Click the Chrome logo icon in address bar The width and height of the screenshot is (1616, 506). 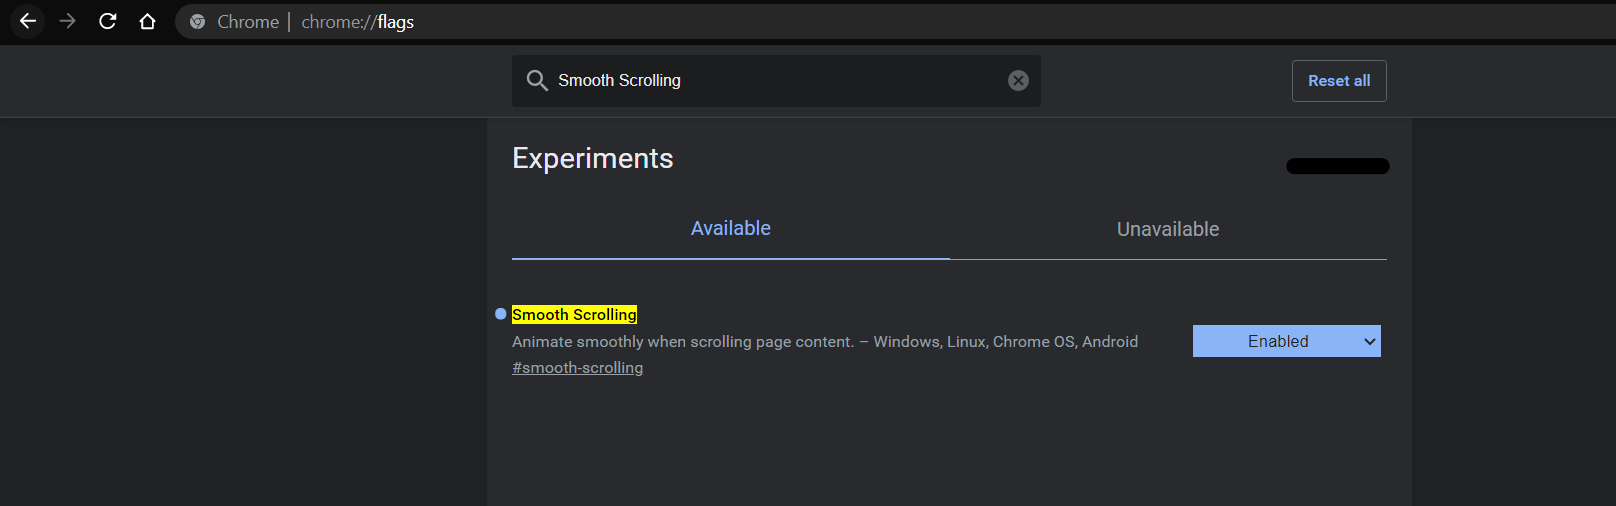coord(198,22)
